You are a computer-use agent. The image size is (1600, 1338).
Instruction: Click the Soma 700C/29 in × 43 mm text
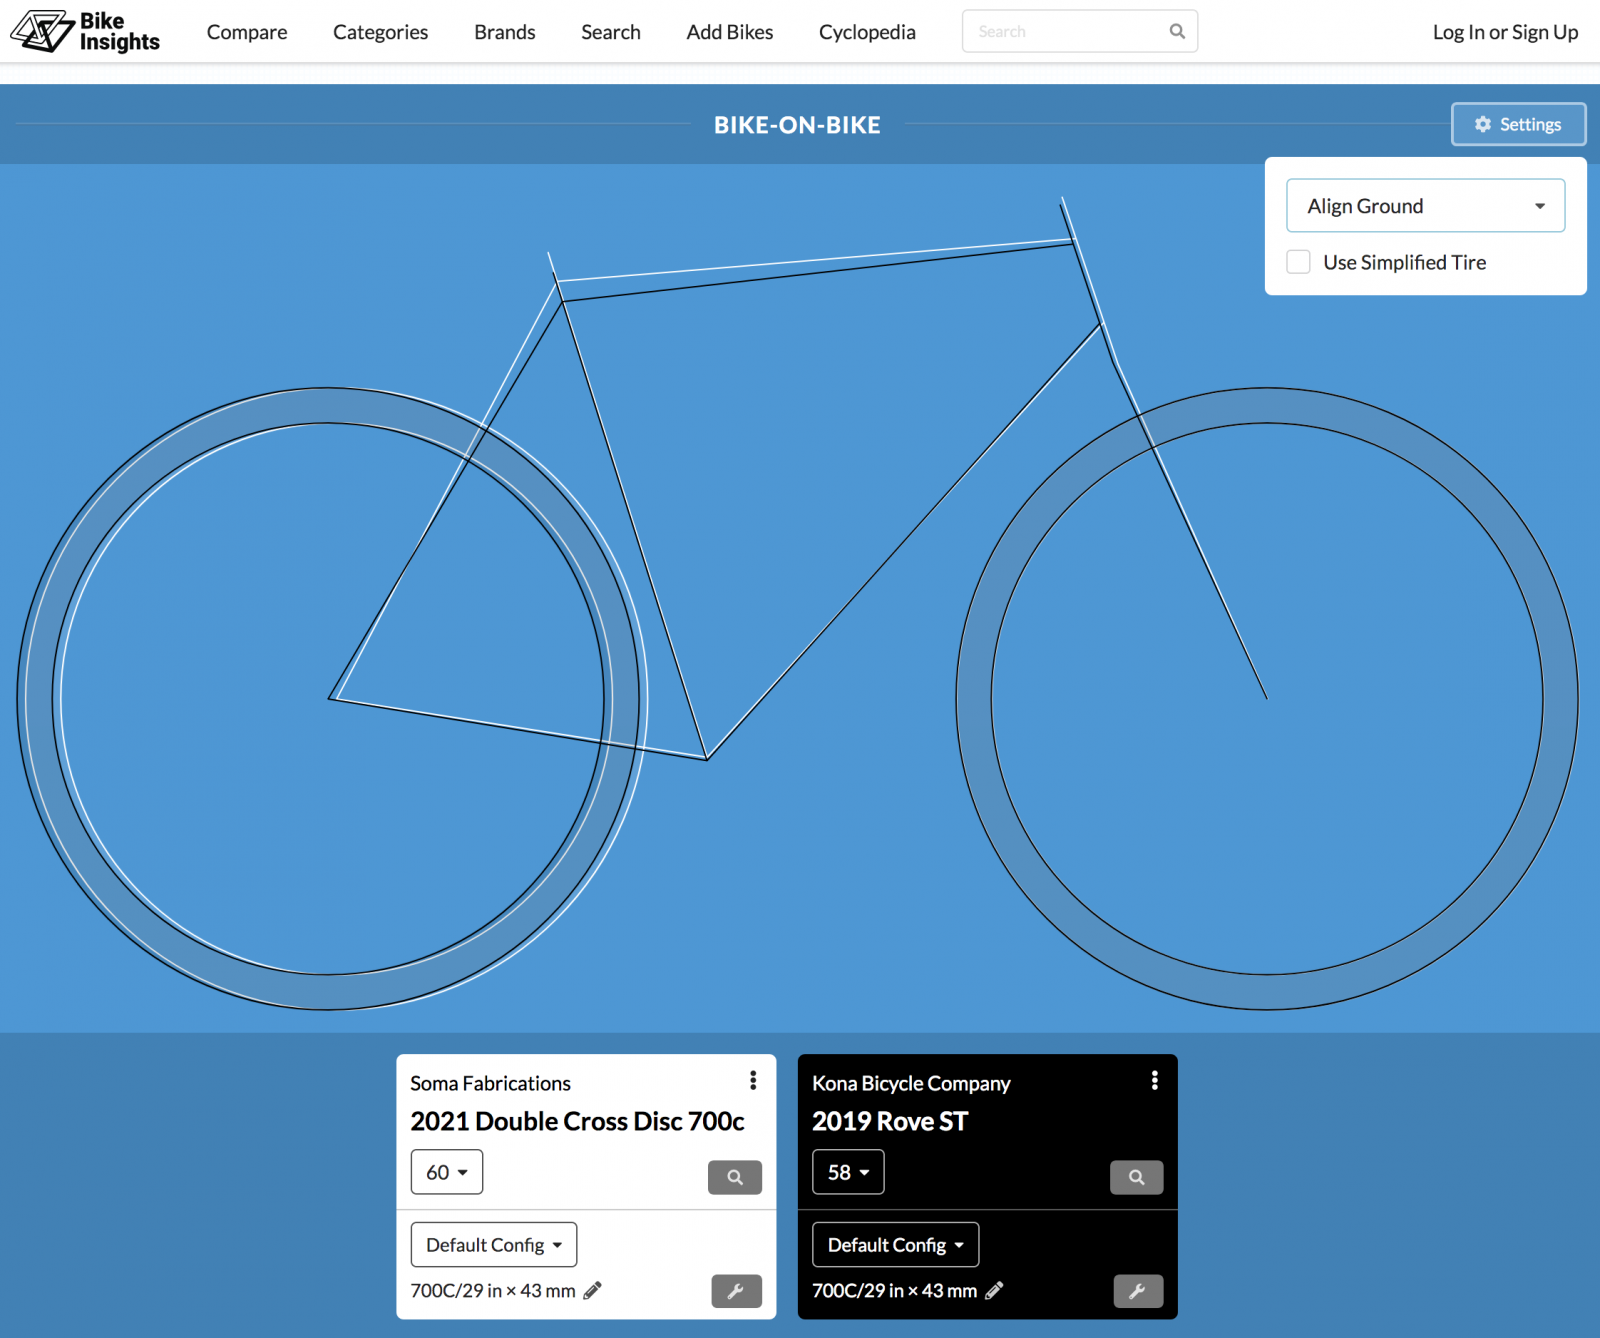[x=493, y=1291]
